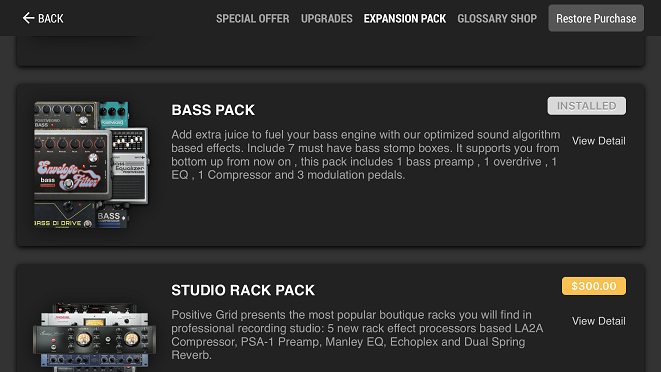The width and height of the screenshot is (661, 372).
Task: Click the Bass Pack description text
Action: (x=365, y=155)
